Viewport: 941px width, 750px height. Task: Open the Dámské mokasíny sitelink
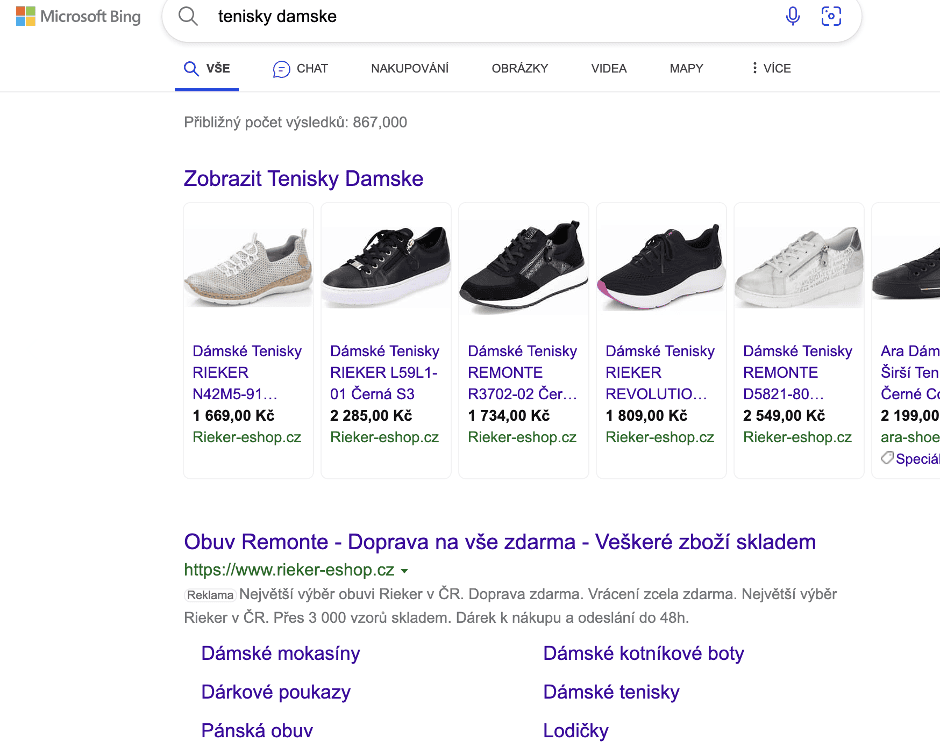coord(280,654)
